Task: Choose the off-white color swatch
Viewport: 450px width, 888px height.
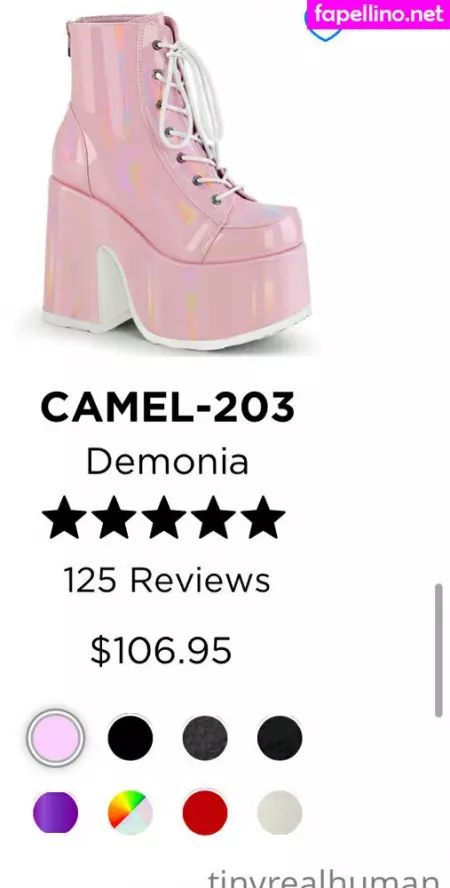Action: point(280,813)
